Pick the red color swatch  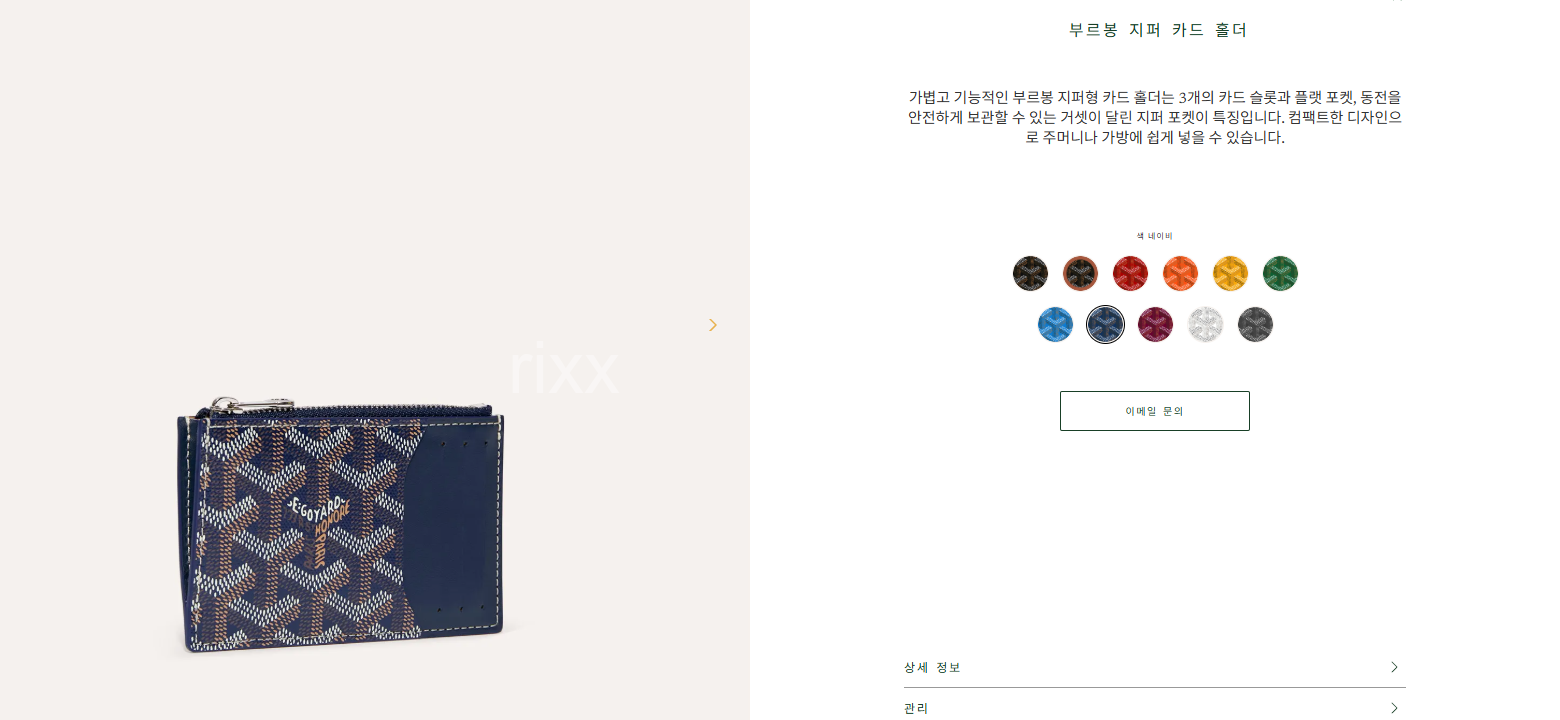point(1130,274)
